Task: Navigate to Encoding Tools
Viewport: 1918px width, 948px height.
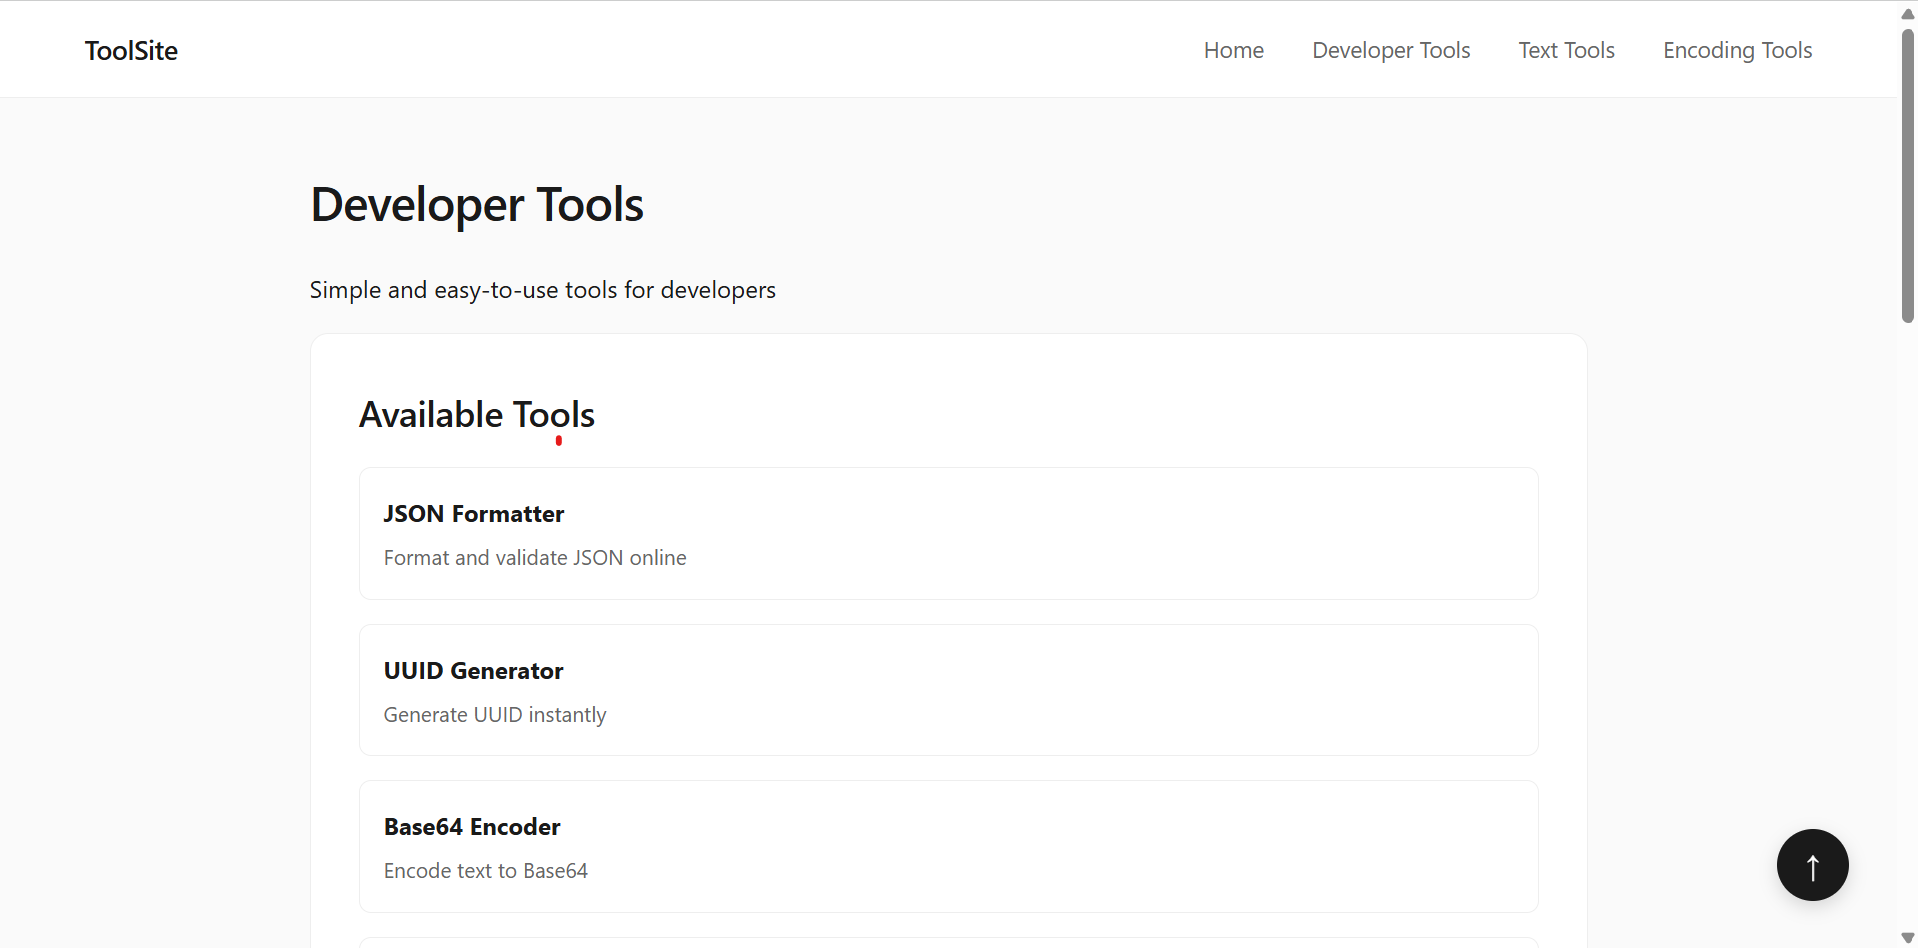Action: 1737,51
